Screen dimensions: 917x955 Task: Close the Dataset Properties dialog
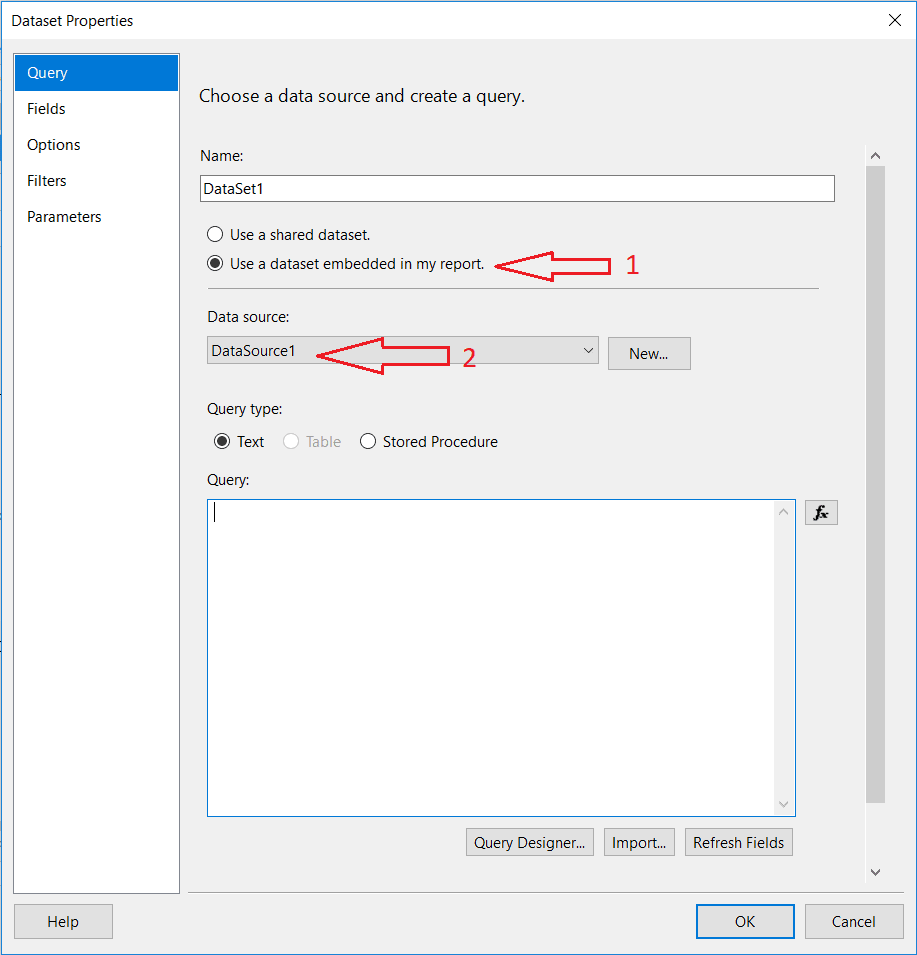894,20
